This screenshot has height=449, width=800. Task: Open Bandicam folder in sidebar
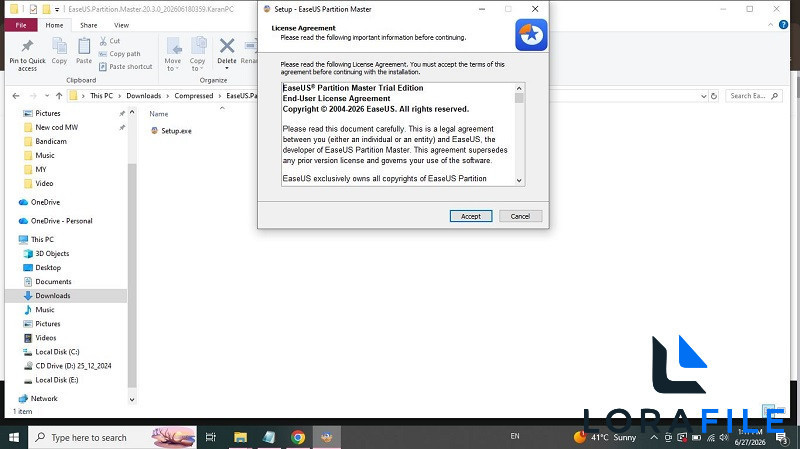click(x=51, y=141)
